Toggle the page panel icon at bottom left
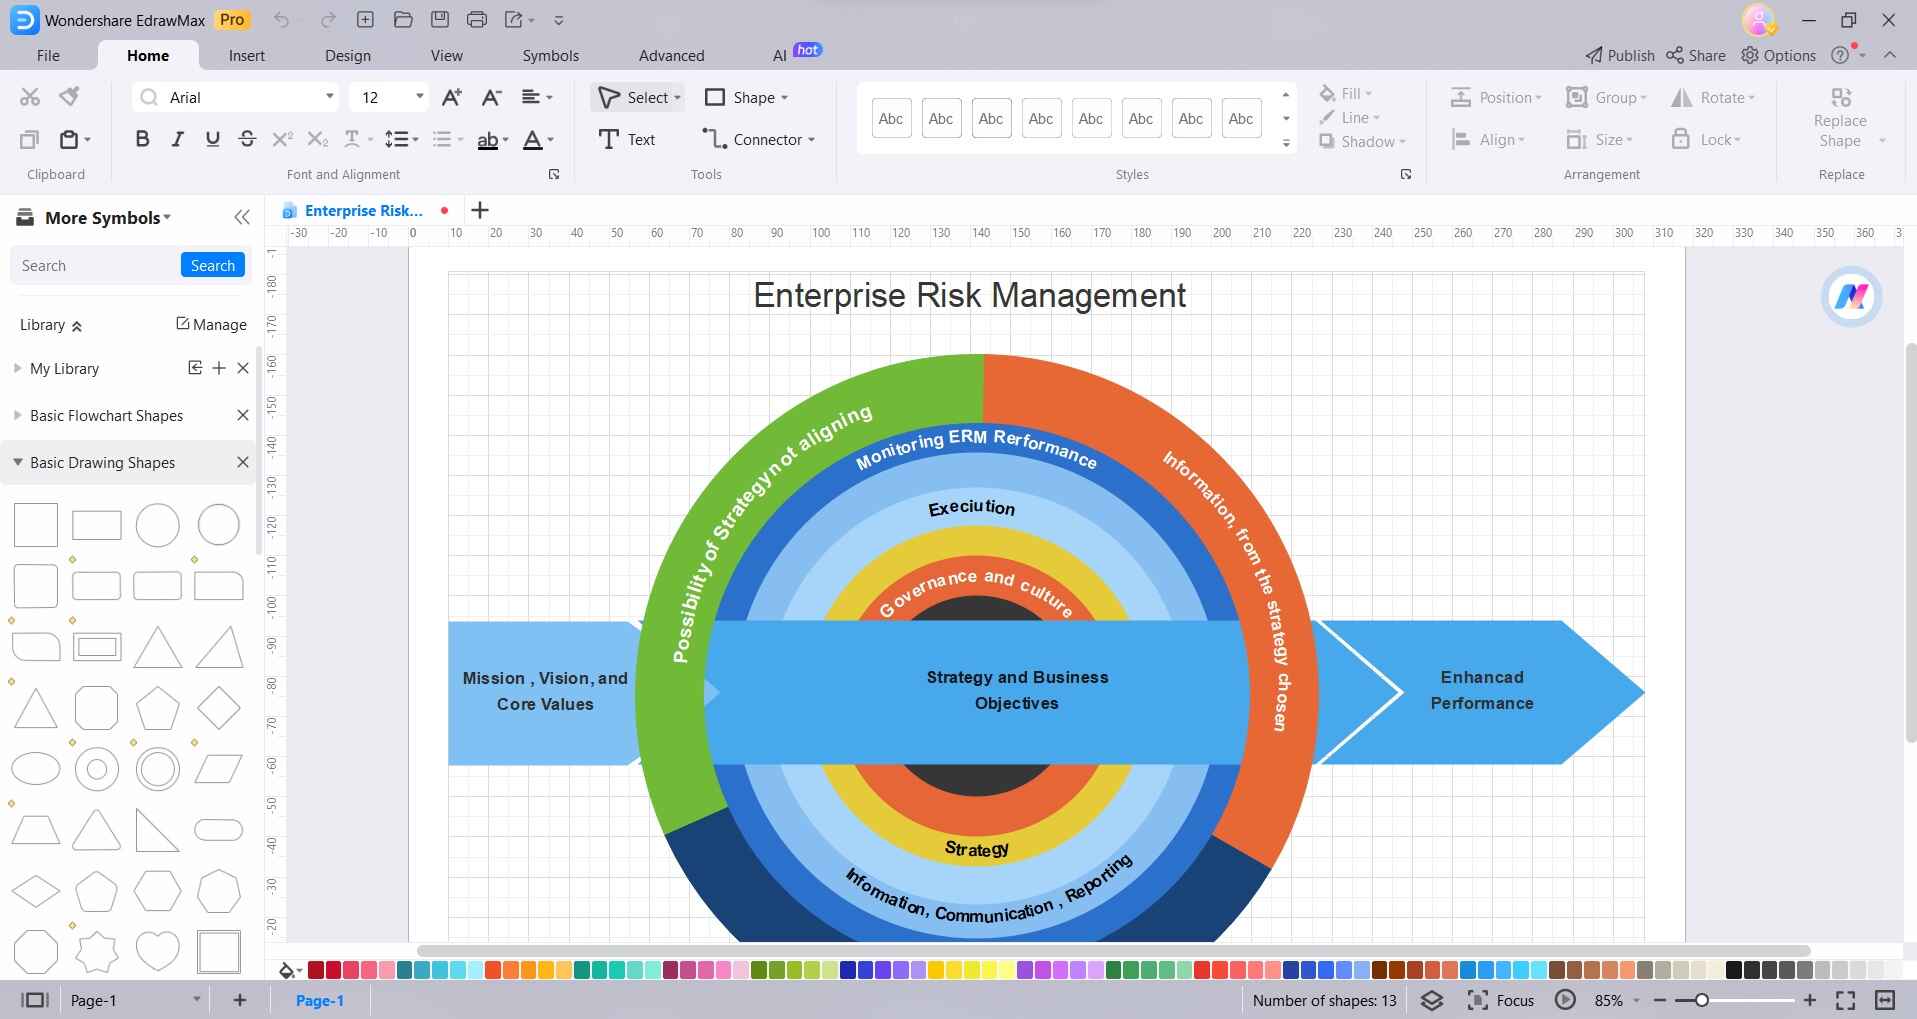Image resolution: width=1917 pixels, height=1019 pixels. (x=35, y=1000)
